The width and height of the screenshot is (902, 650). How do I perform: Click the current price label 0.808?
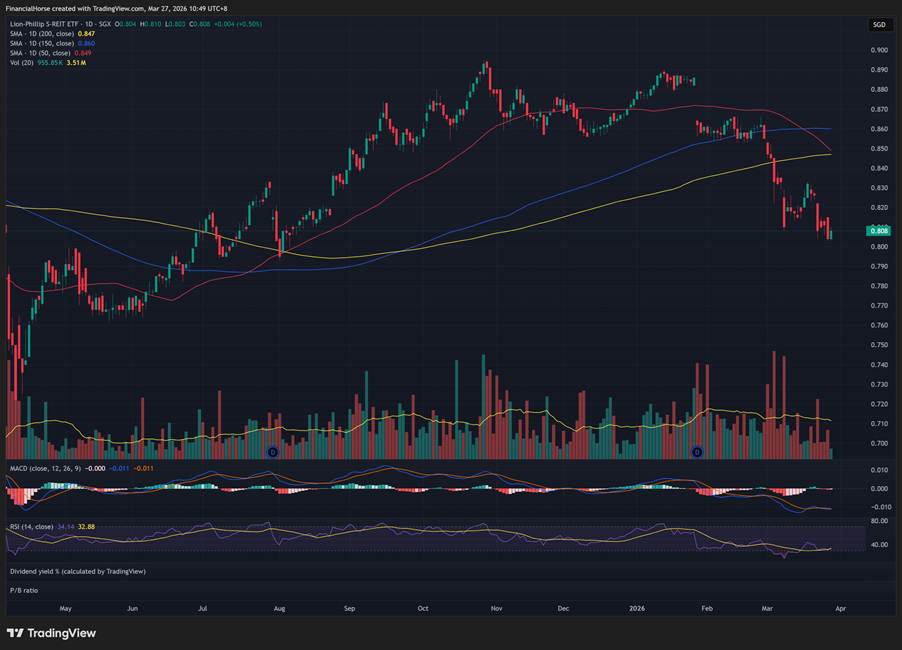click(x=880, y=231)
